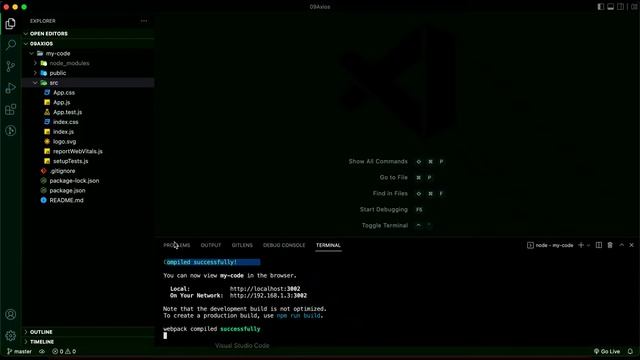640x360 pixels.
Task: Switch to the Output tab
Action: click(211, 245)
